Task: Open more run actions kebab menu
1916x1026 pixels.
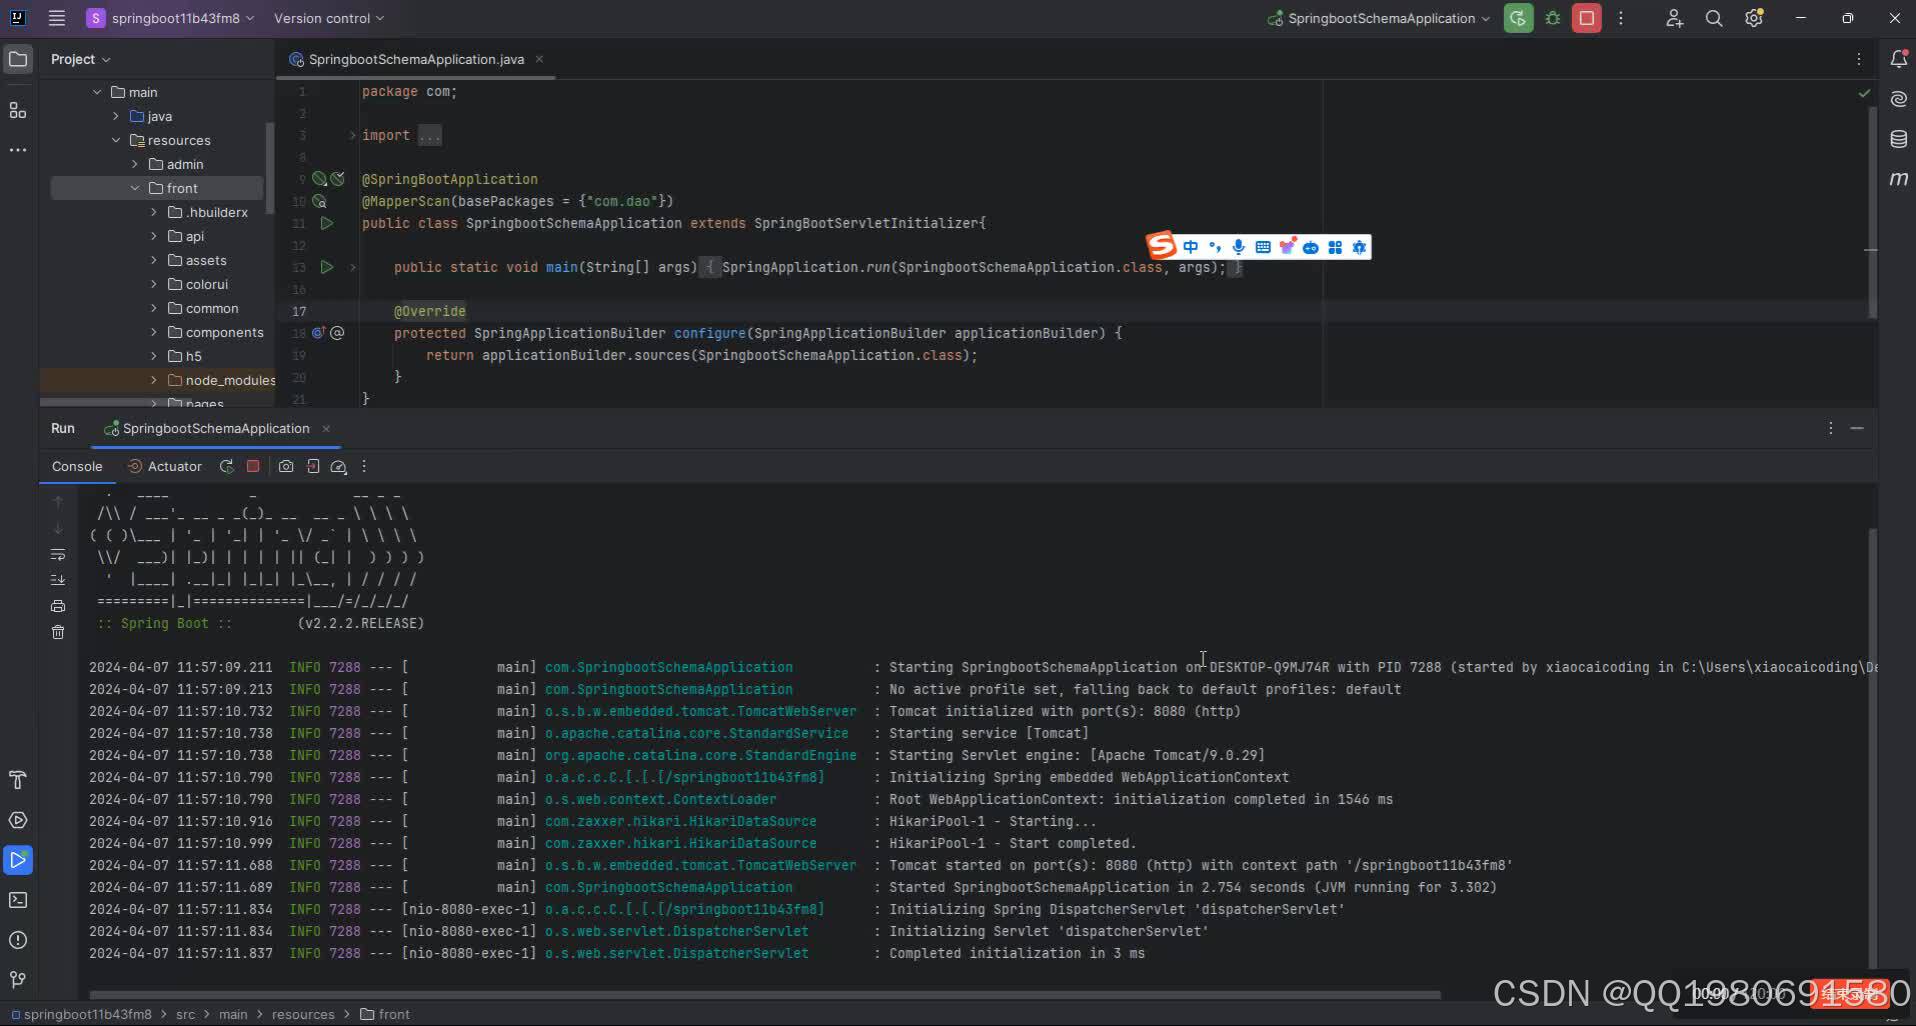Action: [1621, 18]
